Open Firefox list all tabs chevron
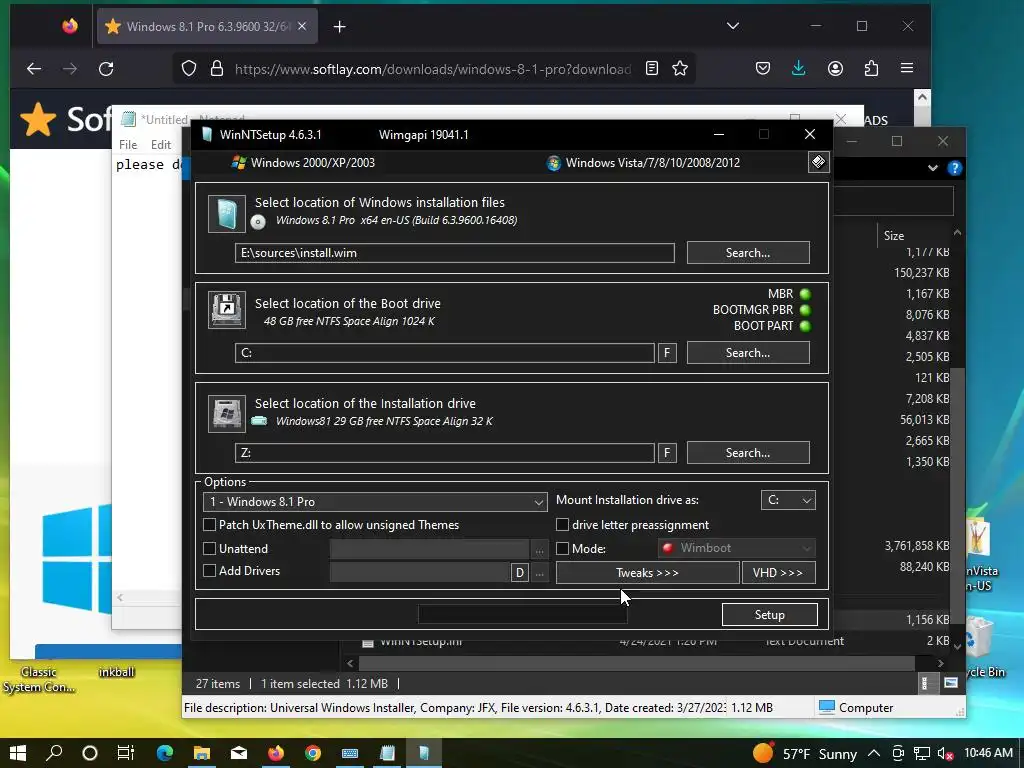This screenshot has height=768, width=1024. click(x=733, y=26)
